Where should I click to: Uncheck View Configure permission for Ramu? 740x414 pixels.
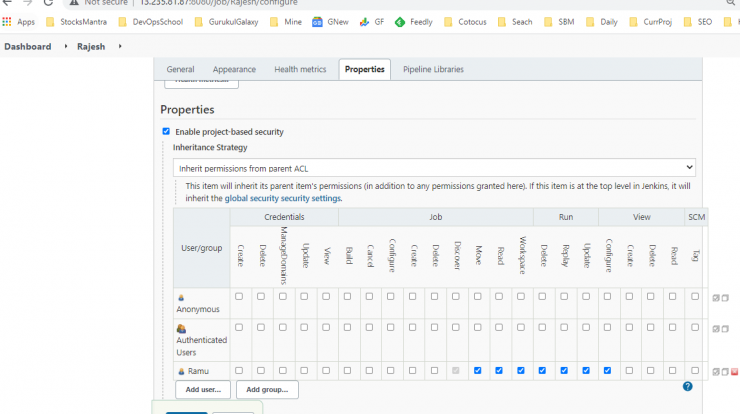(x=607, y=371)
